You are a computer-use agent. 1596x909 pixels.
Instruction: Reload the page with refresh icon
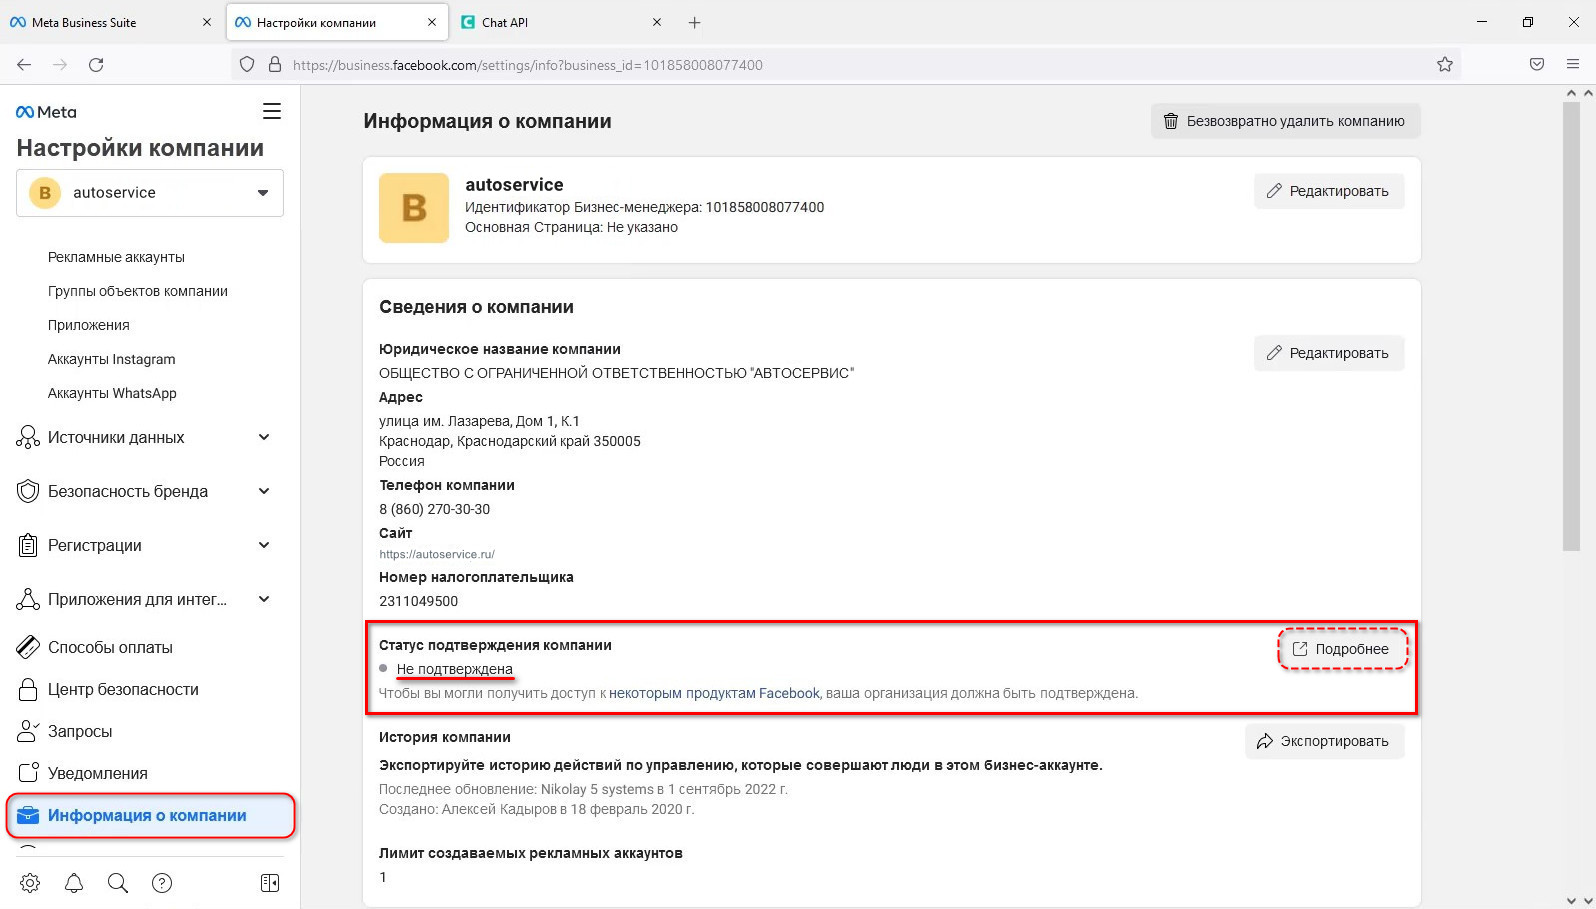point(96,65)
